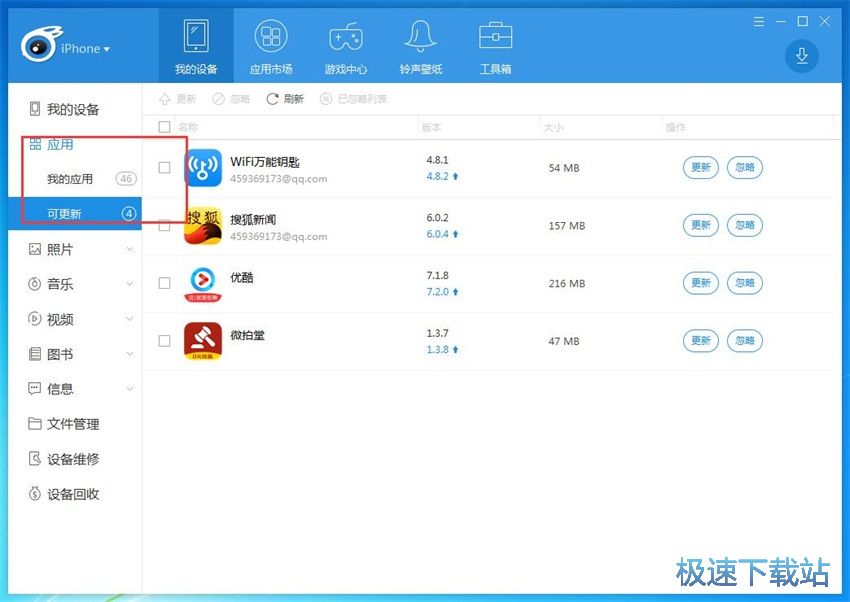Image resolution: width=850 pixels, height=602 pixels.
Task: Expand the 图书 section chevron
Action: pos(130,354)
